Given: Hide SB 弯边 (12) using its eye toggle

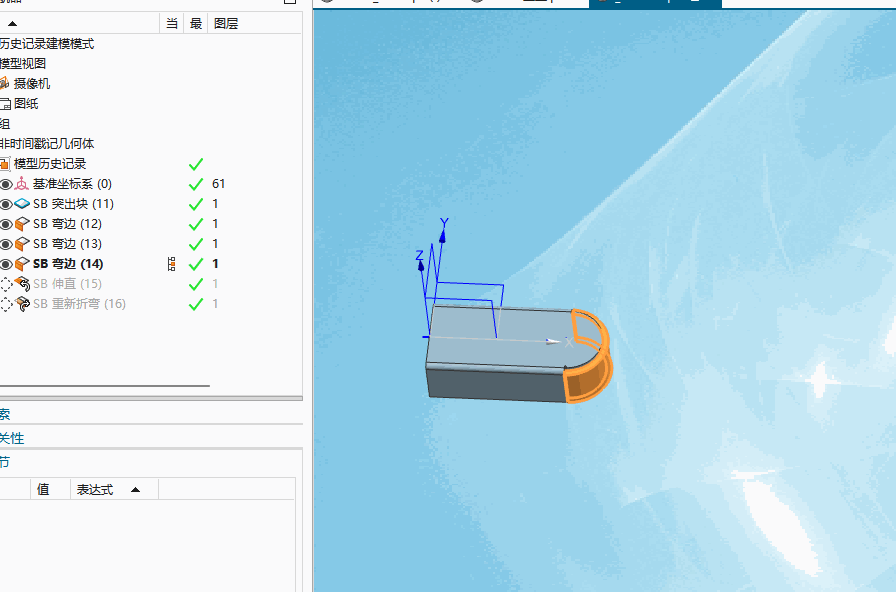Looking at the screenshot, I should click(x=6, y=225).
